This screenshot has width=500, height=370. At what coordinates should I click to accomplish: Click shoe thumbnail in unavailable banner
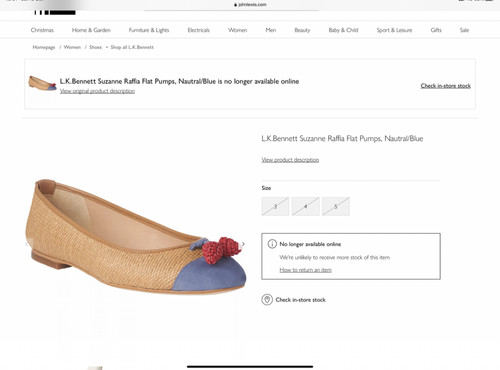pyautogui.click(x=42, y=83)
